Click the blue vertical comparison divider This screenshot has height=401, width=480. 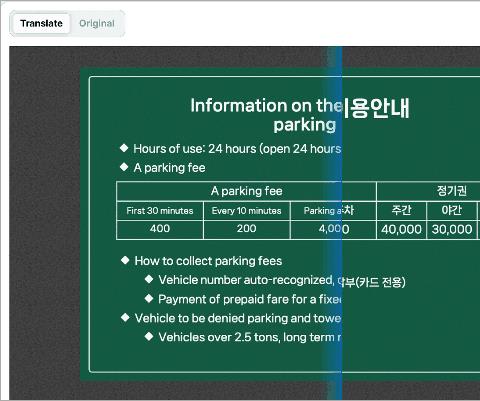[x=338, y=223]
